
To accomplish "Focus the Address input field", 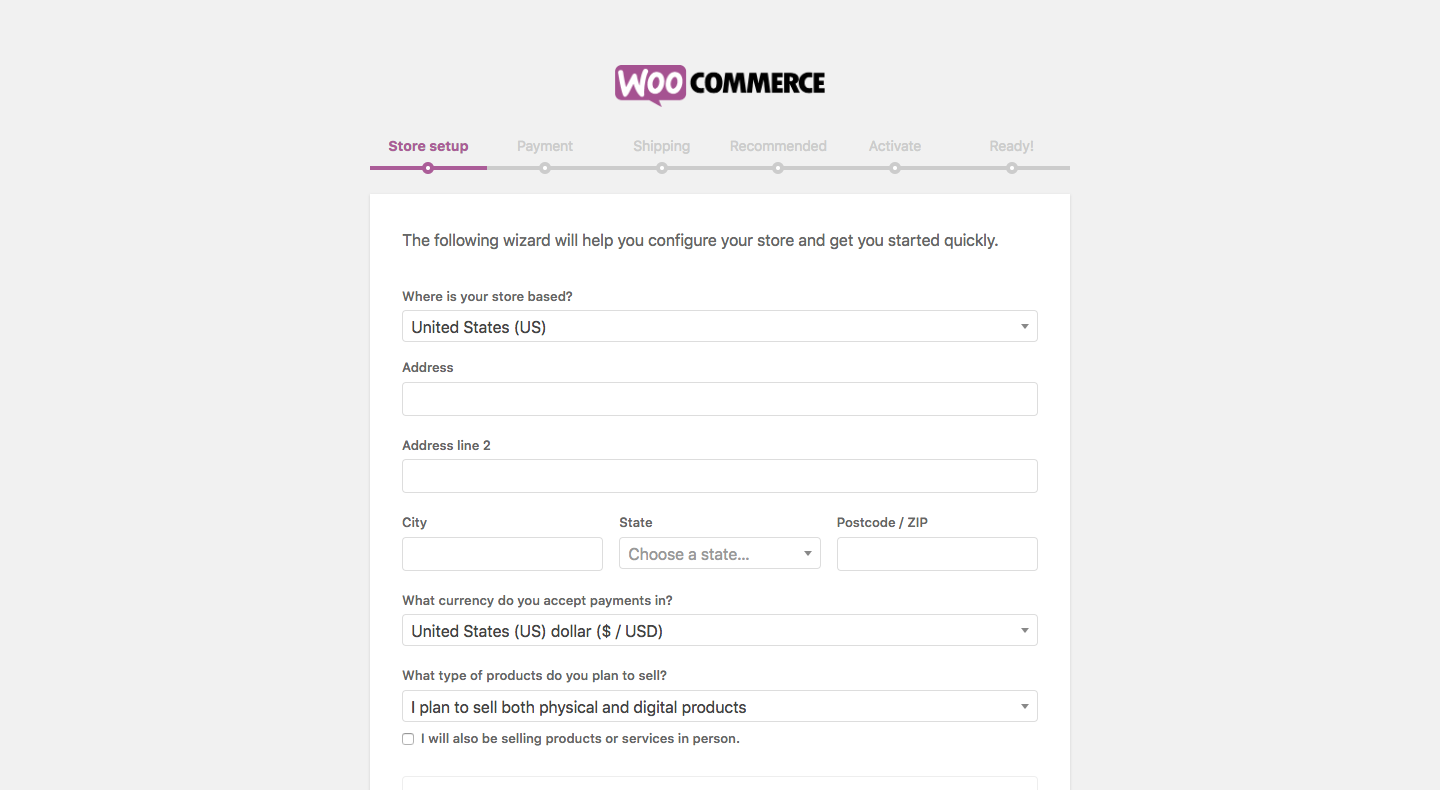I will coord(720,399).
